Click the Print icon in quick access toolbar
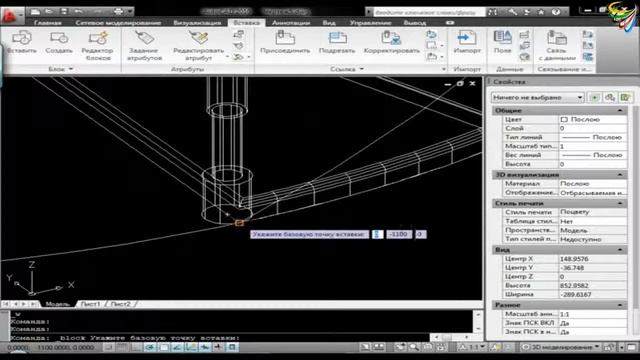 pos(119,11)
